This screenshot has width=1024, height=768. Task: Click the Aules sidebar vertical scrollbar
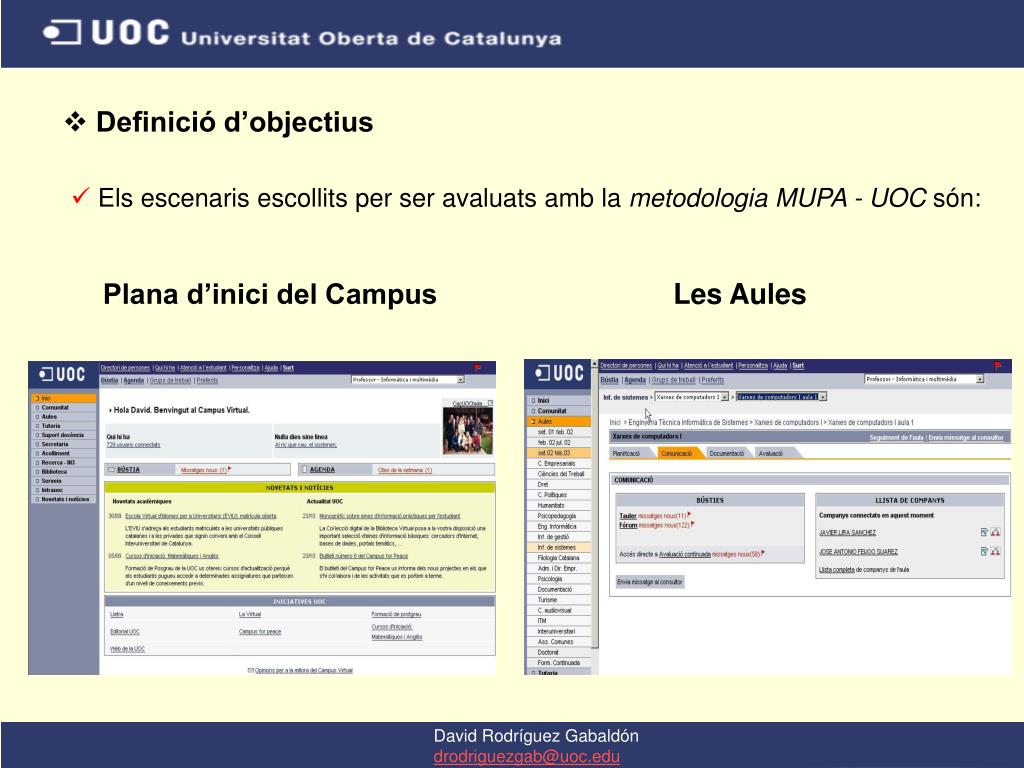coord(595,506)
